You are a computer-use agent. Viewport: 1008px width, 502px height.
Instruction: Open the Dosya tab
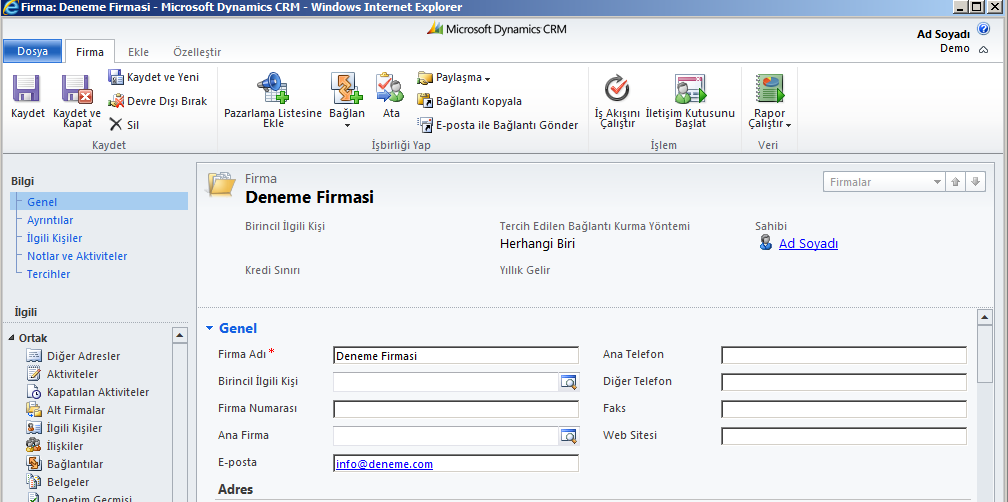(33, 51)
